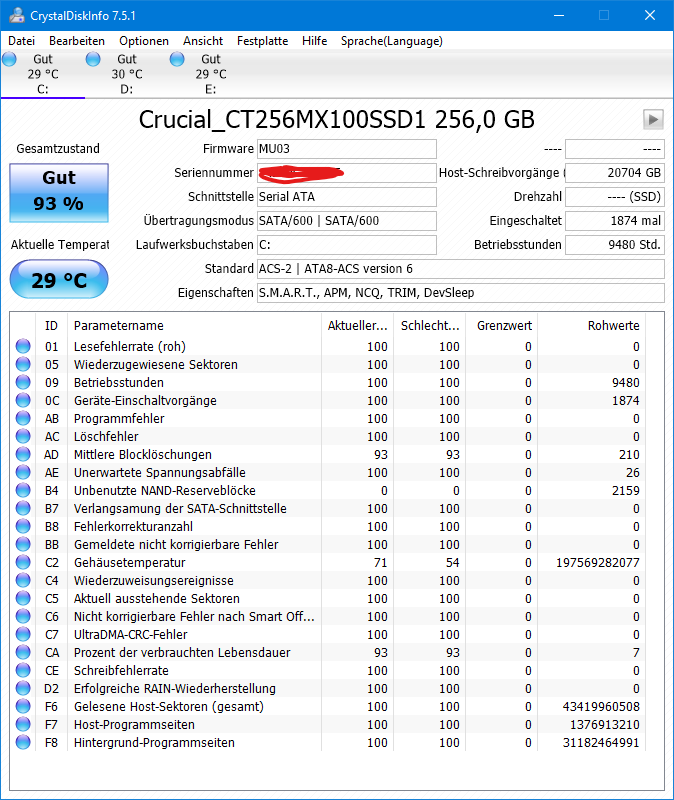
Task: Open the Ansicht menu
Action: [x=203, y=41]
